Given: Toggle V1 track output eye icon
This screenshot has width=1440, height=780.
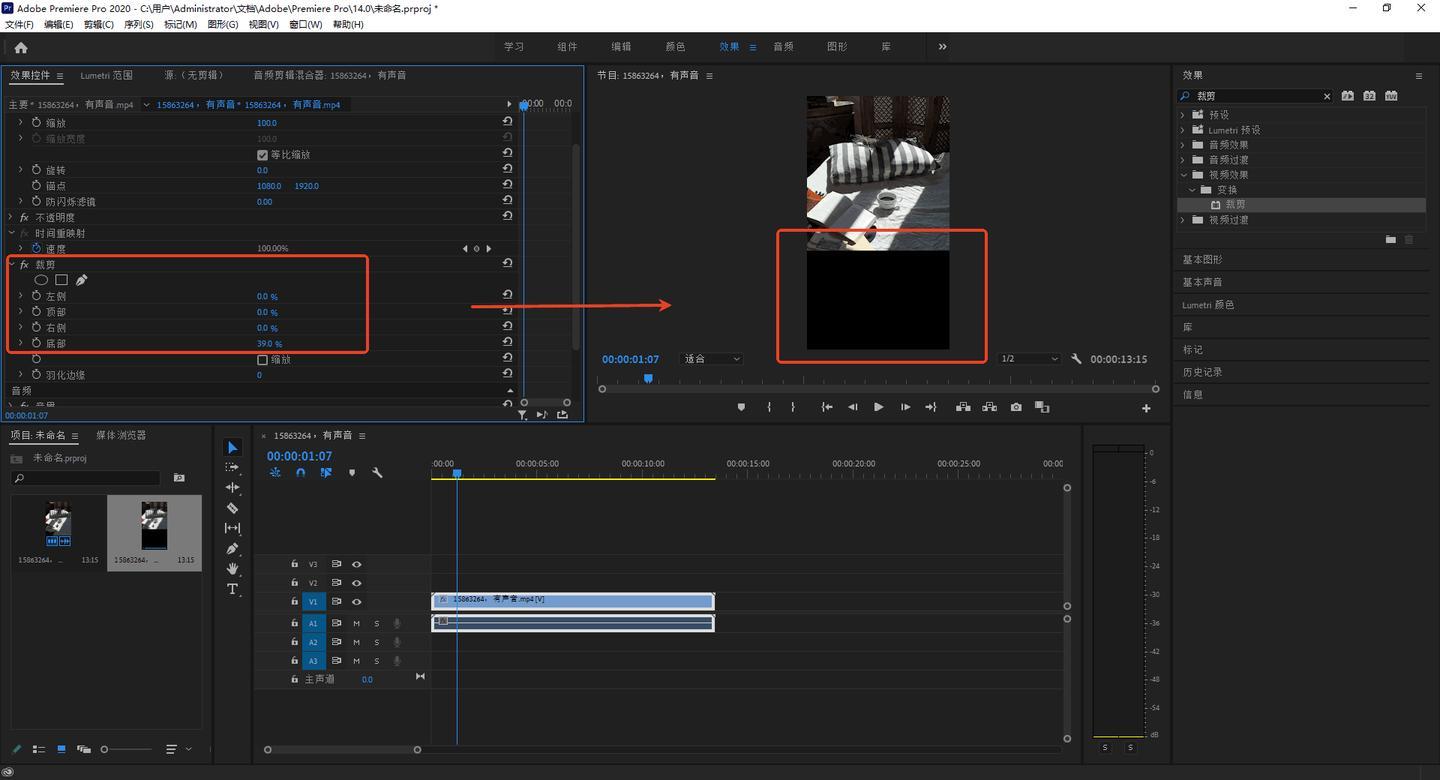Looking at the screenshot, I should click(356, 602).
